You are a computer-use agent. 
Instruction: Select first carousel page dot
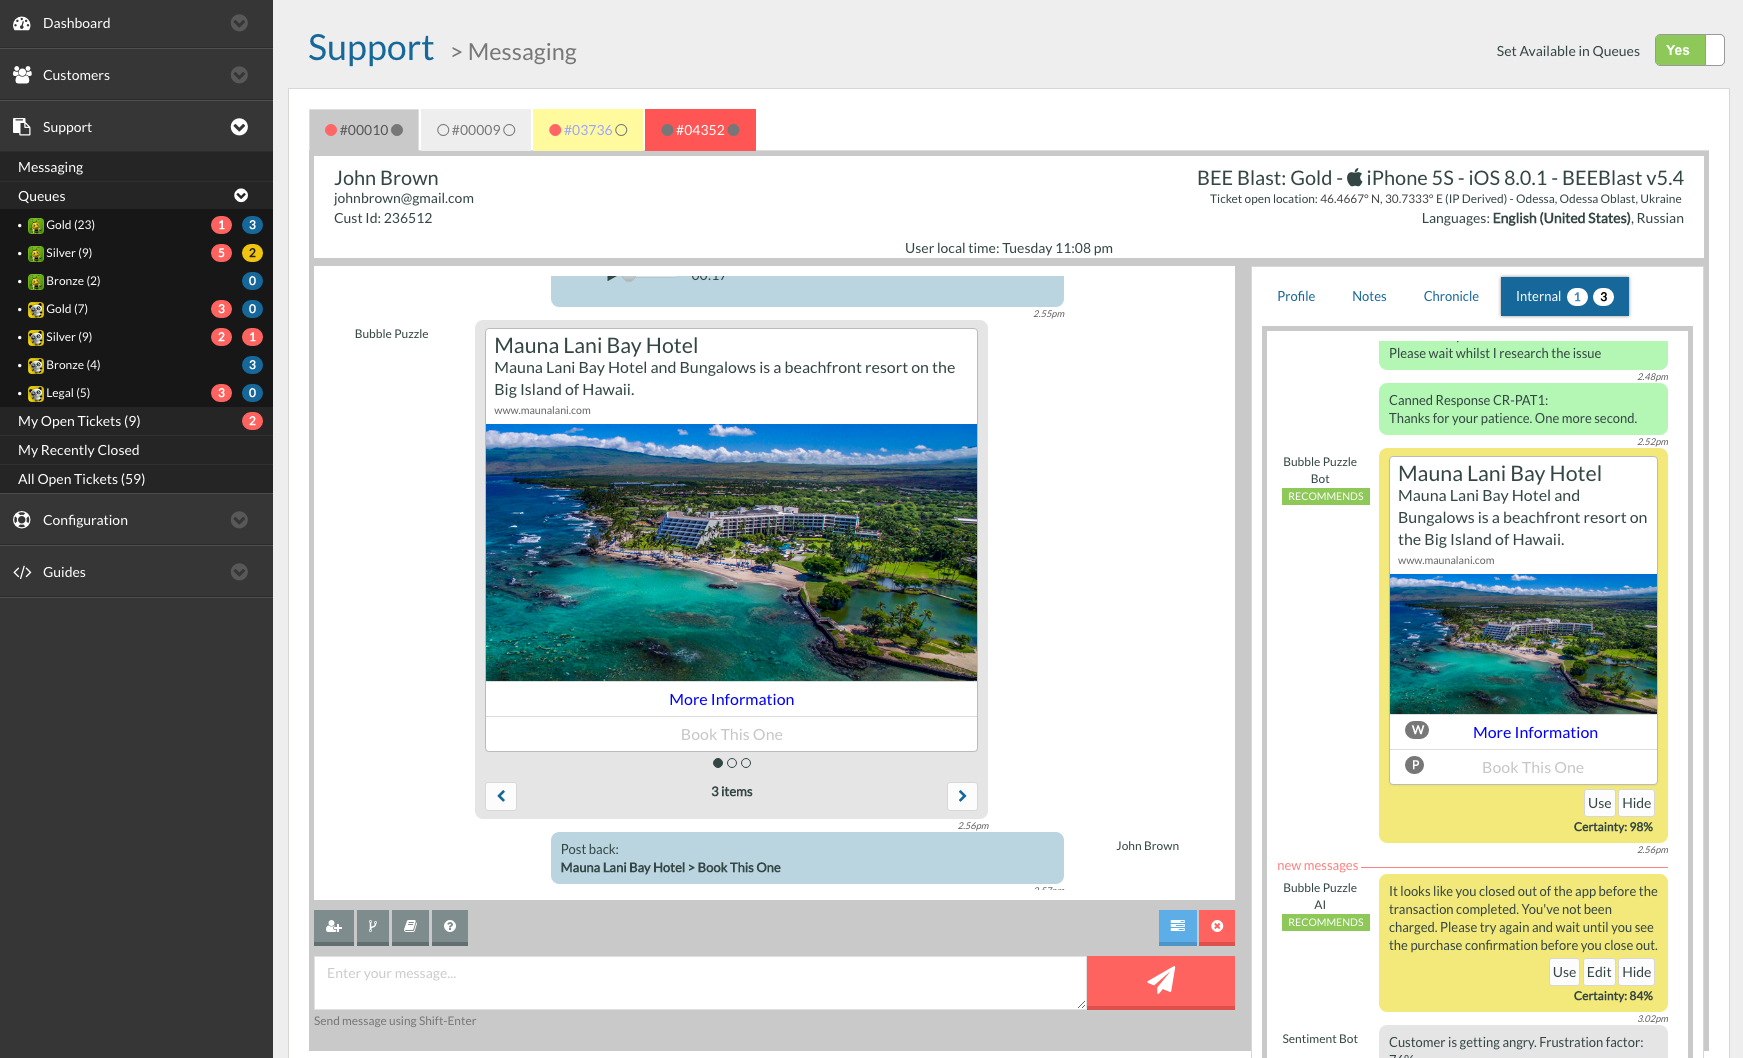click(718, 763)
